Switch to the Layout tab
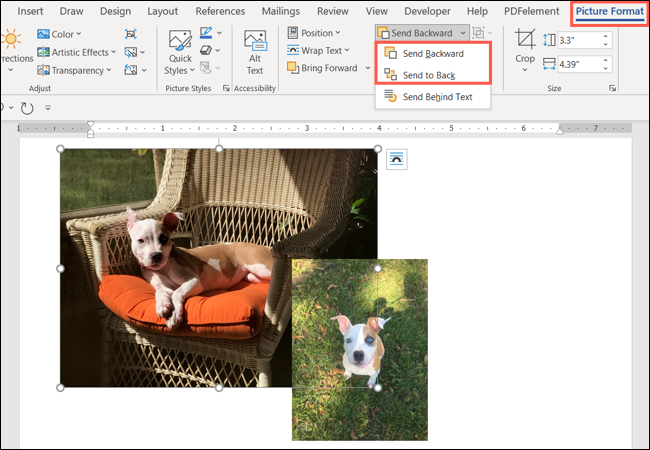This screenshot has height=450, width=650. [x=162, y=11]
